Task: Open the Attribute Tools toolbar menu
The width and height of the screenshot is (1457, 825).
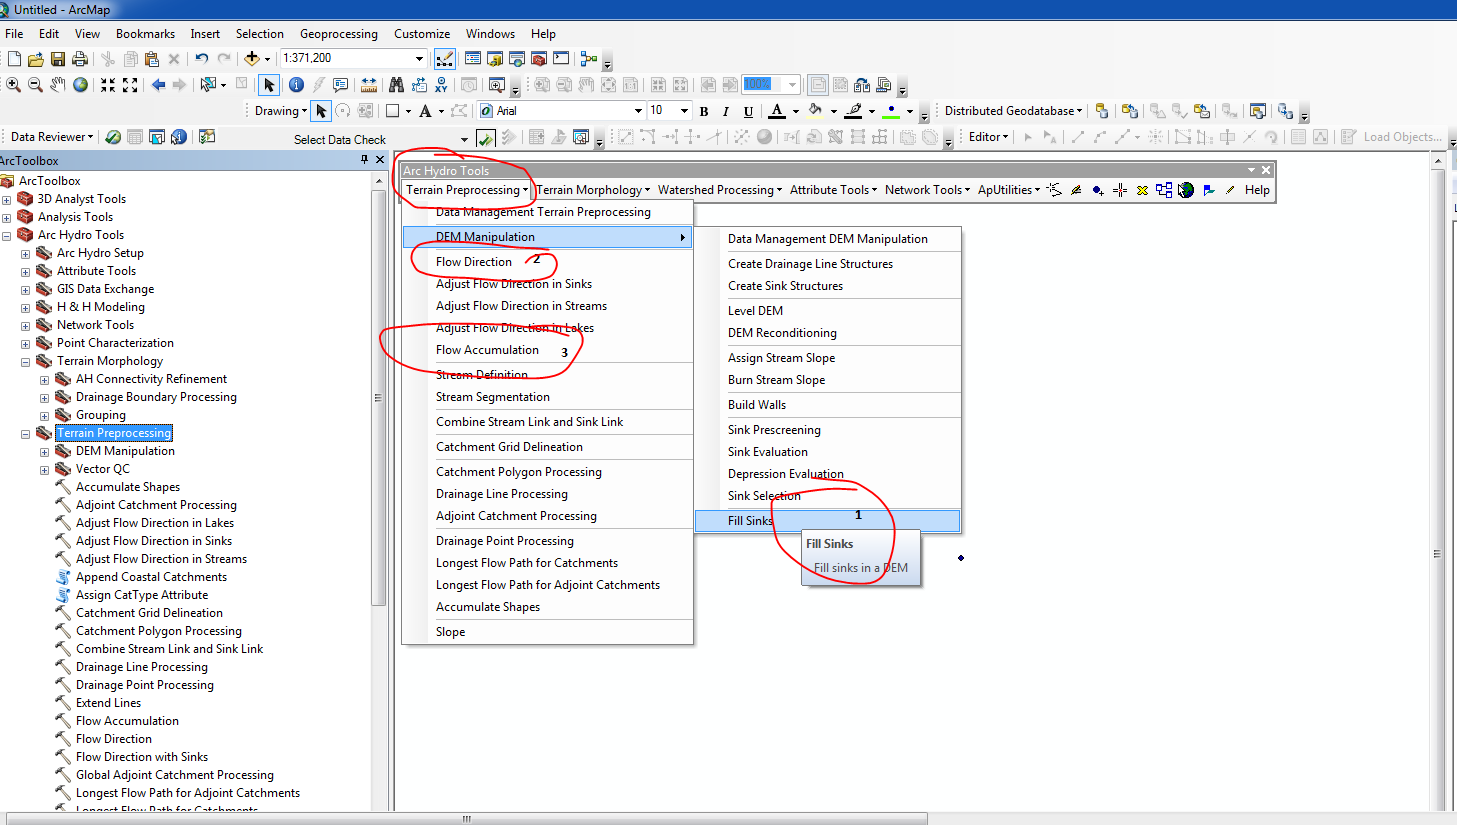Action: [833, 190]
